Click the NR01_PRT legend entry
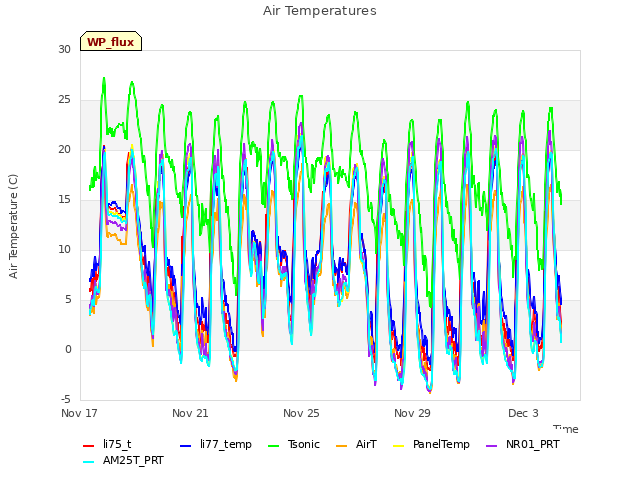640x480 pixels. tap(522, 444)
